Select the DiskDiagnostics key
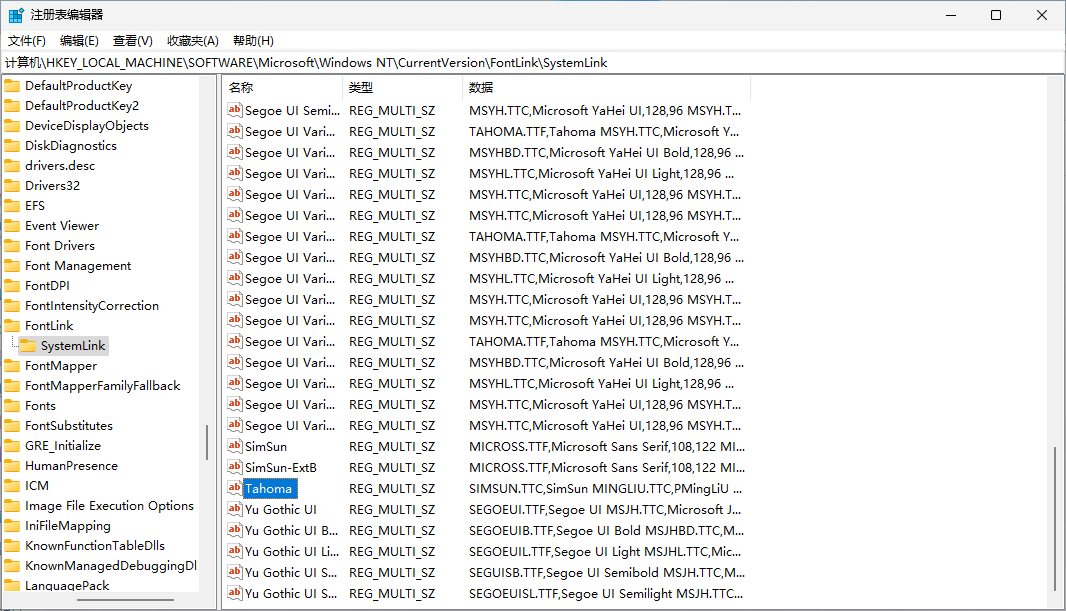The image size is (1066, 611). (71, 146)
